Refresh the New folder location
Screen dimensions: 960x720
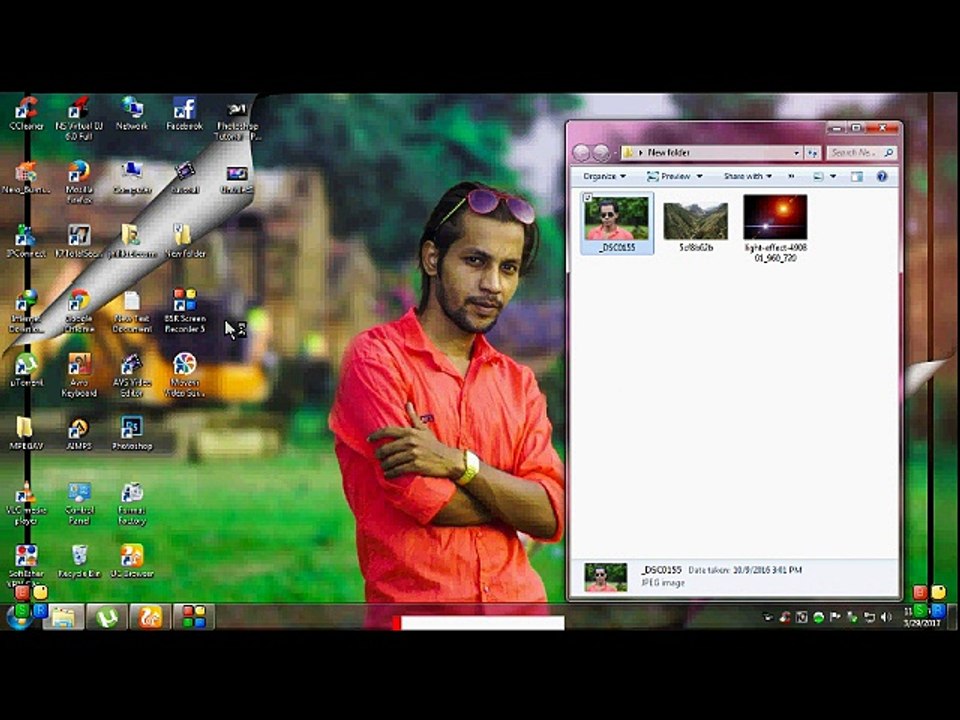pyautogui.click(x=812, y=152)
